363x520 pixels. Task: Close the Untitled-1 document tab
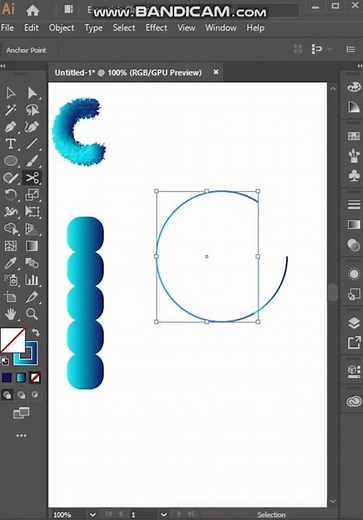[x=216, y=72]
